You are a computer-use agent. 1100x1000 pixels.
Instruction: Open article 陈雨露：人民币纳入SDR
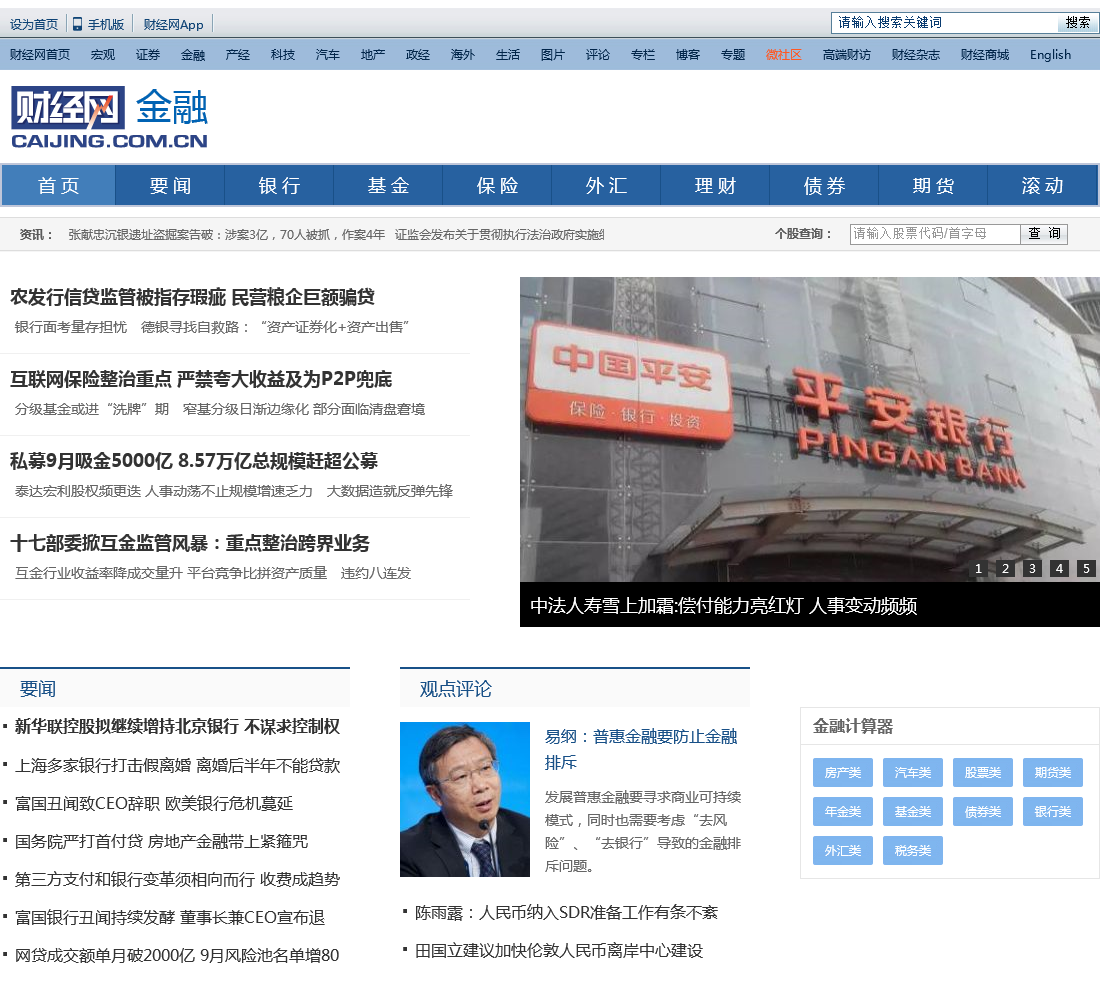click(x=566, y=913)
